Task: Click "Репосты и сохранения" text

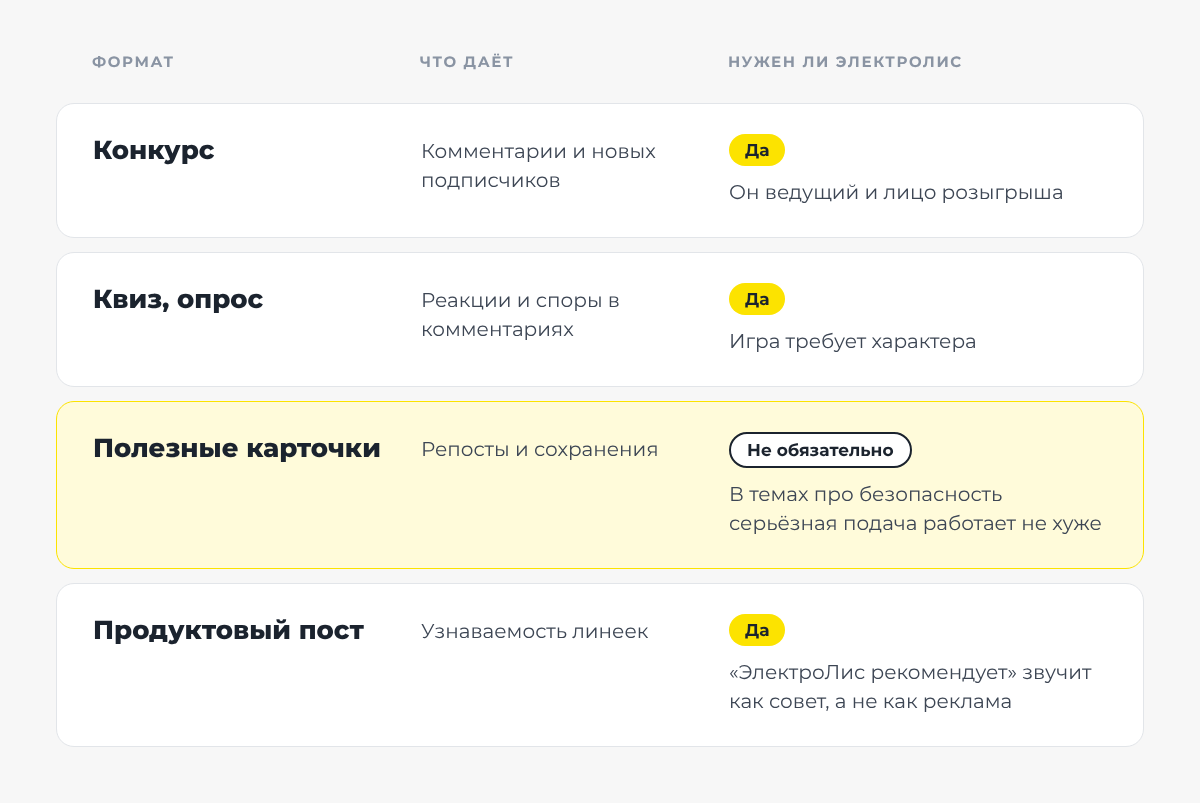Action: pyautogui.click(x=540, y=450)
